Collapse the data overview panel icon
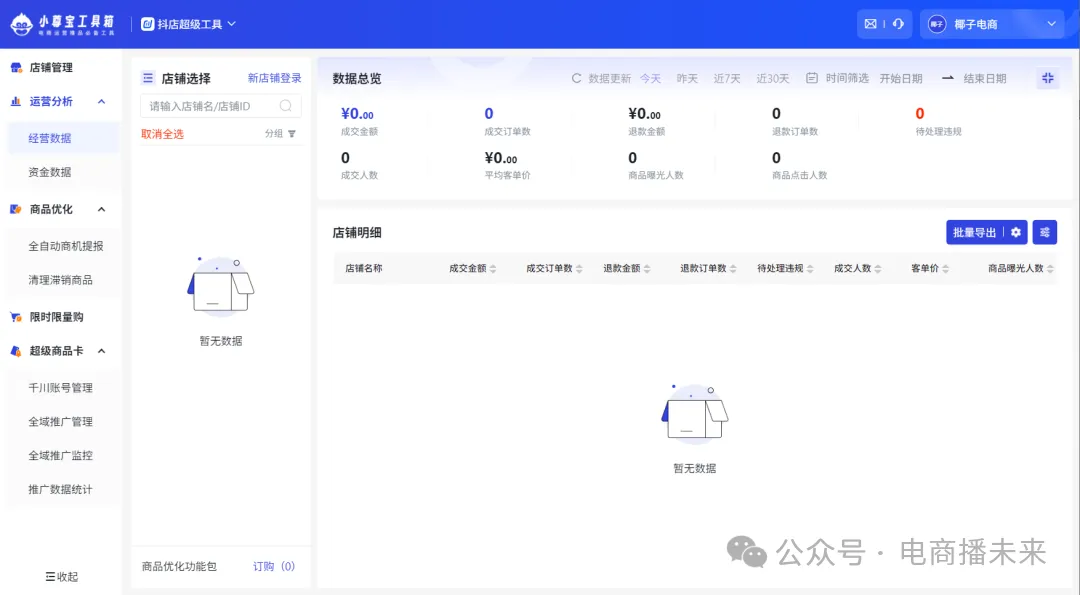Image resolution: width=1080 pixels, height=595 pixels. pos(1047,78)
